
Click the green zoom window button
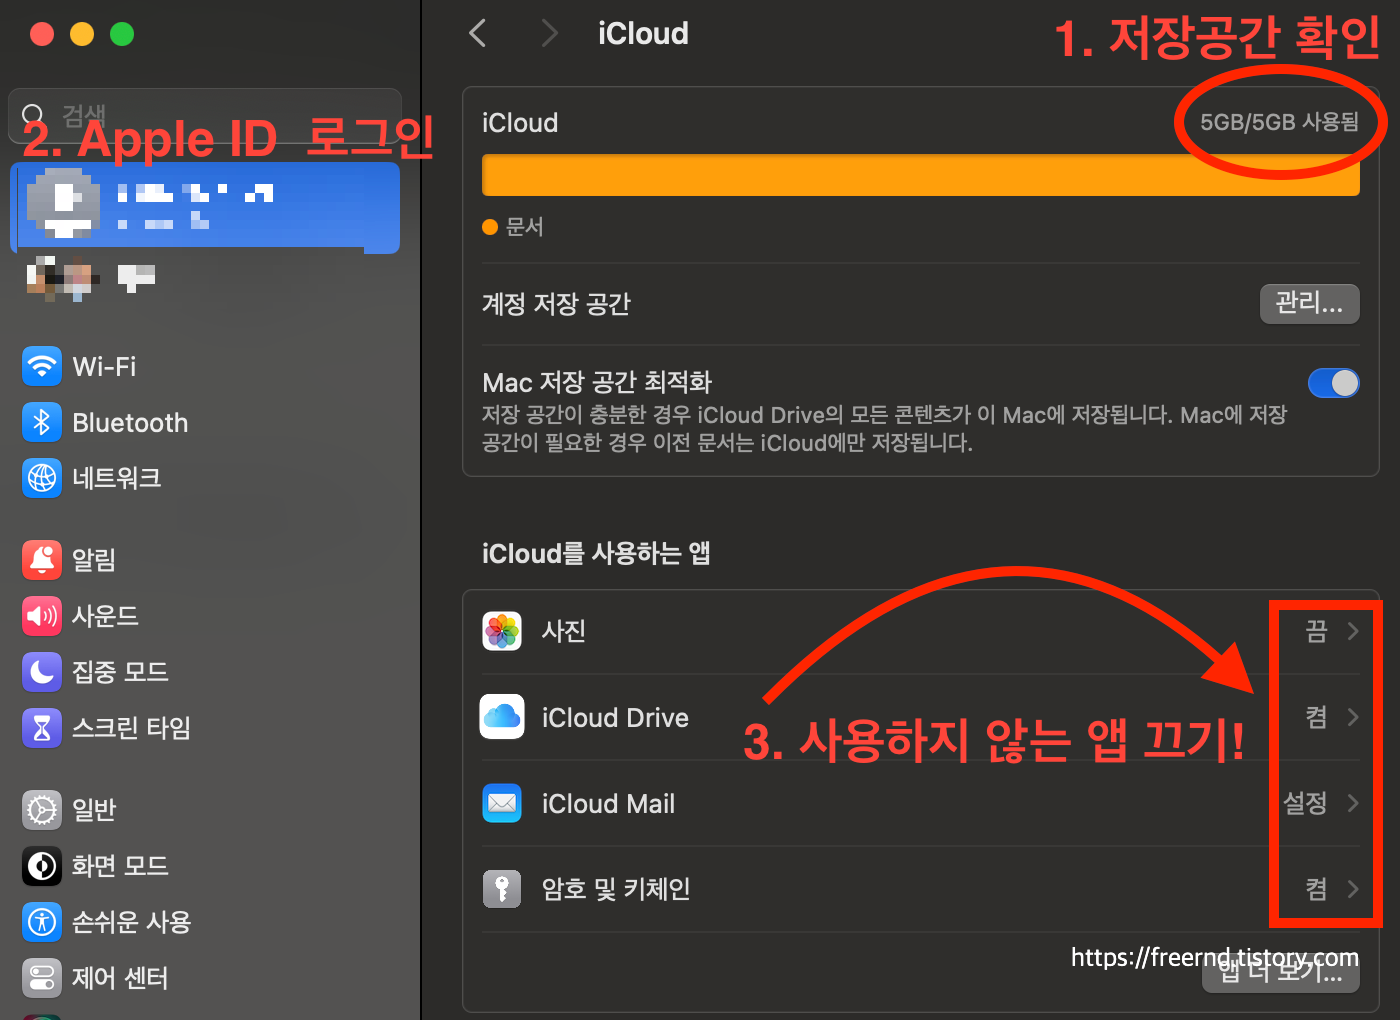122,34
